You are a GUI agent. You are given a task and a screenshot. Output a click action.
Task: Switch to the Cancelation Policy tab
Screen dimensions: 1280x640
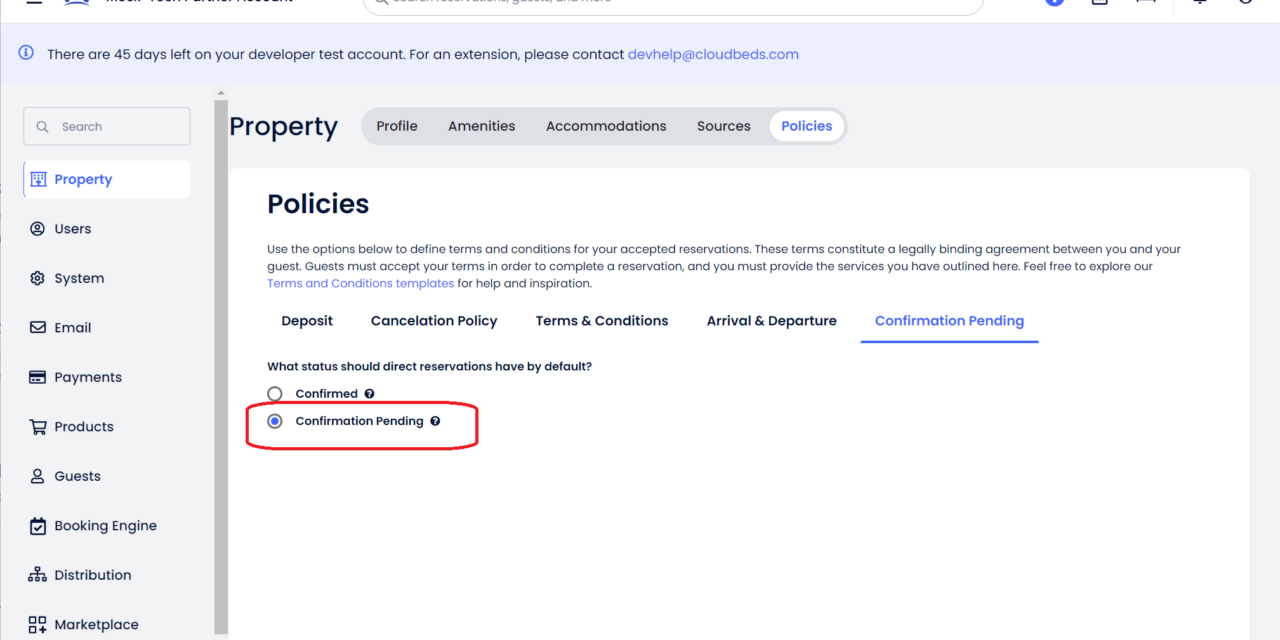pos(434,320)
